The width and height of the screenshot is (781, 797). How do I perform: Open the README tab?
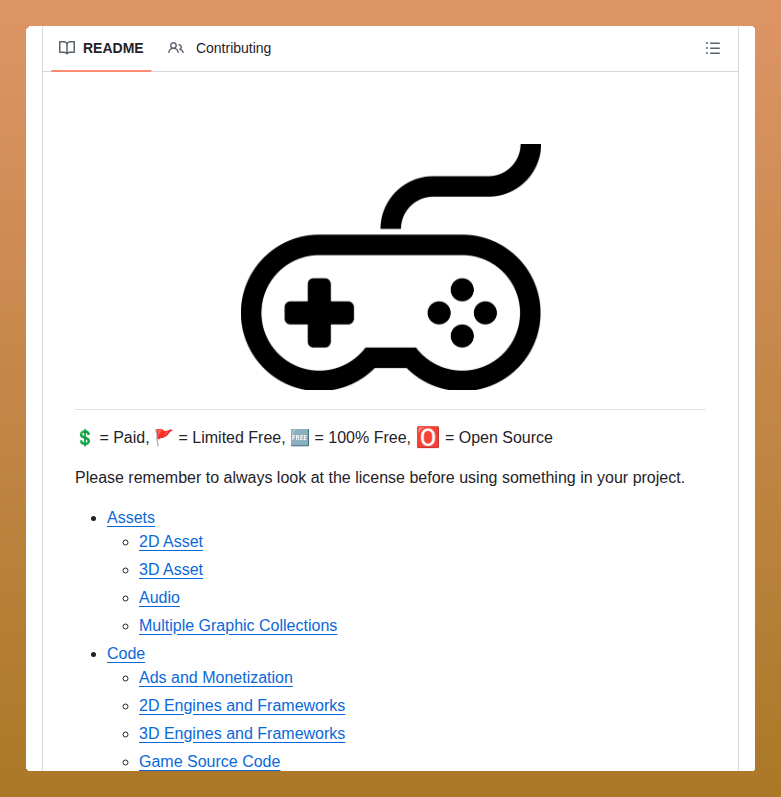click(101, 48)
